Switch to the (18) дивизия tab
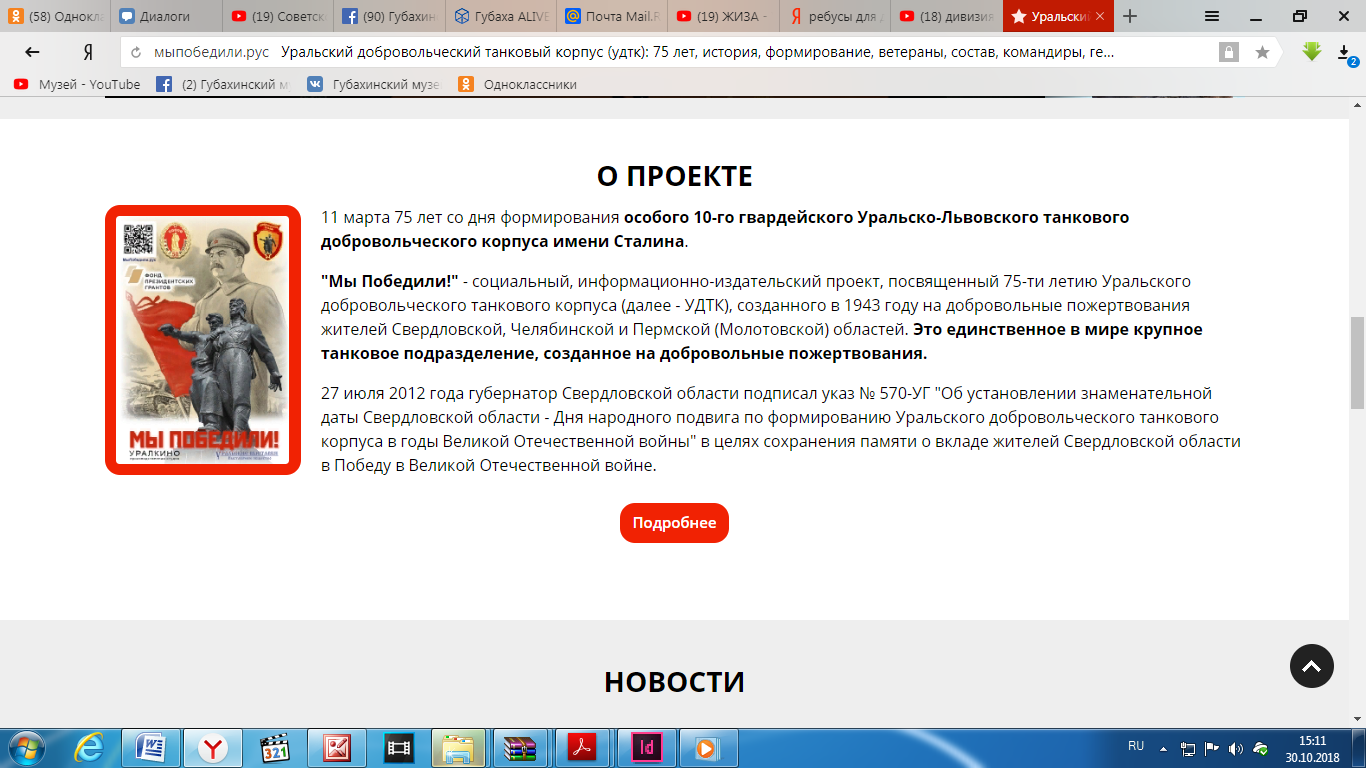The height and width of the screenshot is (768, 1366). (x=946, y=16)
